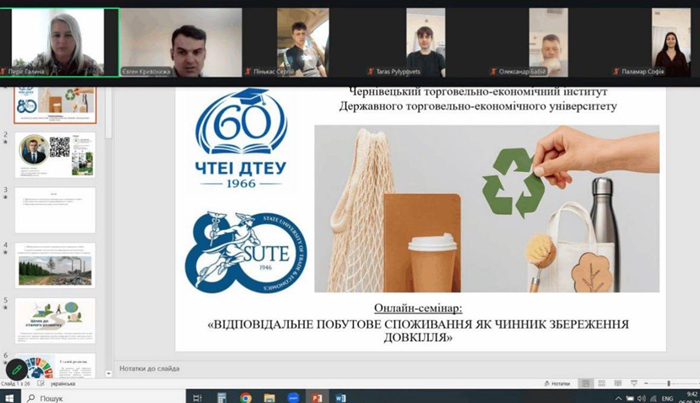Show hidden system tray icons chevron
The image size is (700, 403).
(618, 399)
